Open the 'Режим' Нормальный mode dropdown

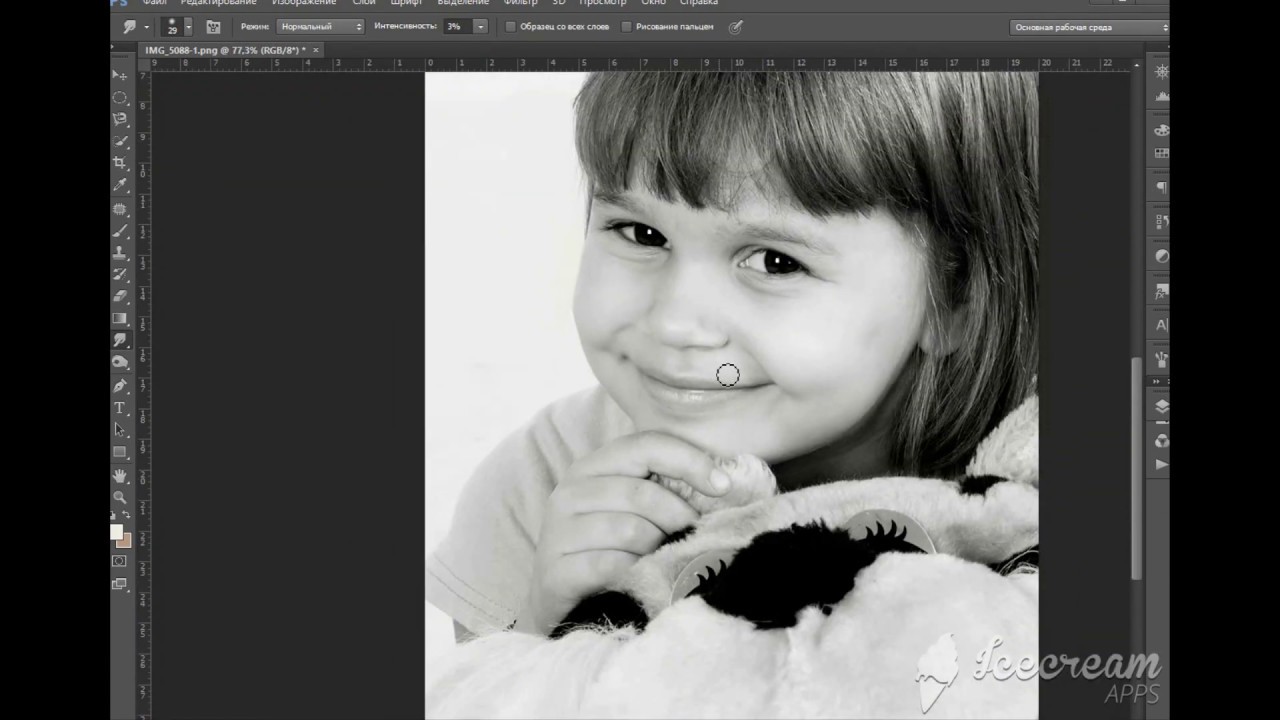320,27
